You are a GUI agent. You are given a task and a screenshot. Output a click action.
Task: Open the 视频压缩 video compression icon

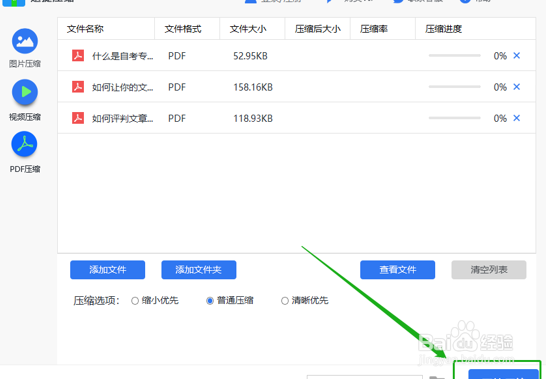point(25,92)
